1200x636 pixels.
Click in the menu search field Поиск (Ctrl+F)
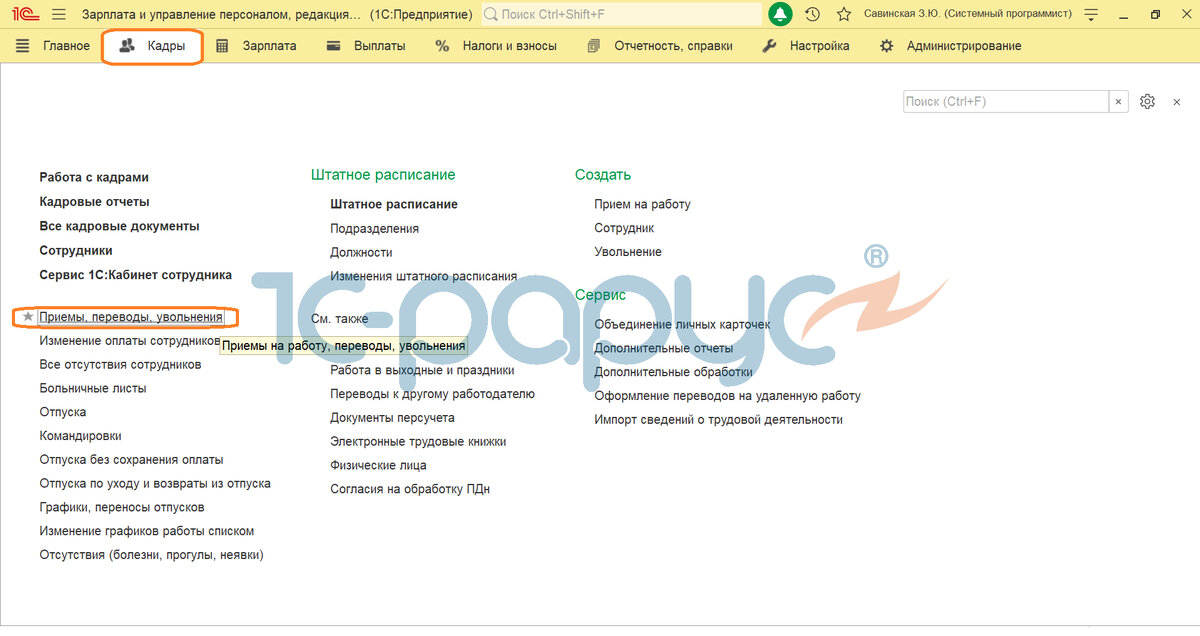tap(1006, 101)
